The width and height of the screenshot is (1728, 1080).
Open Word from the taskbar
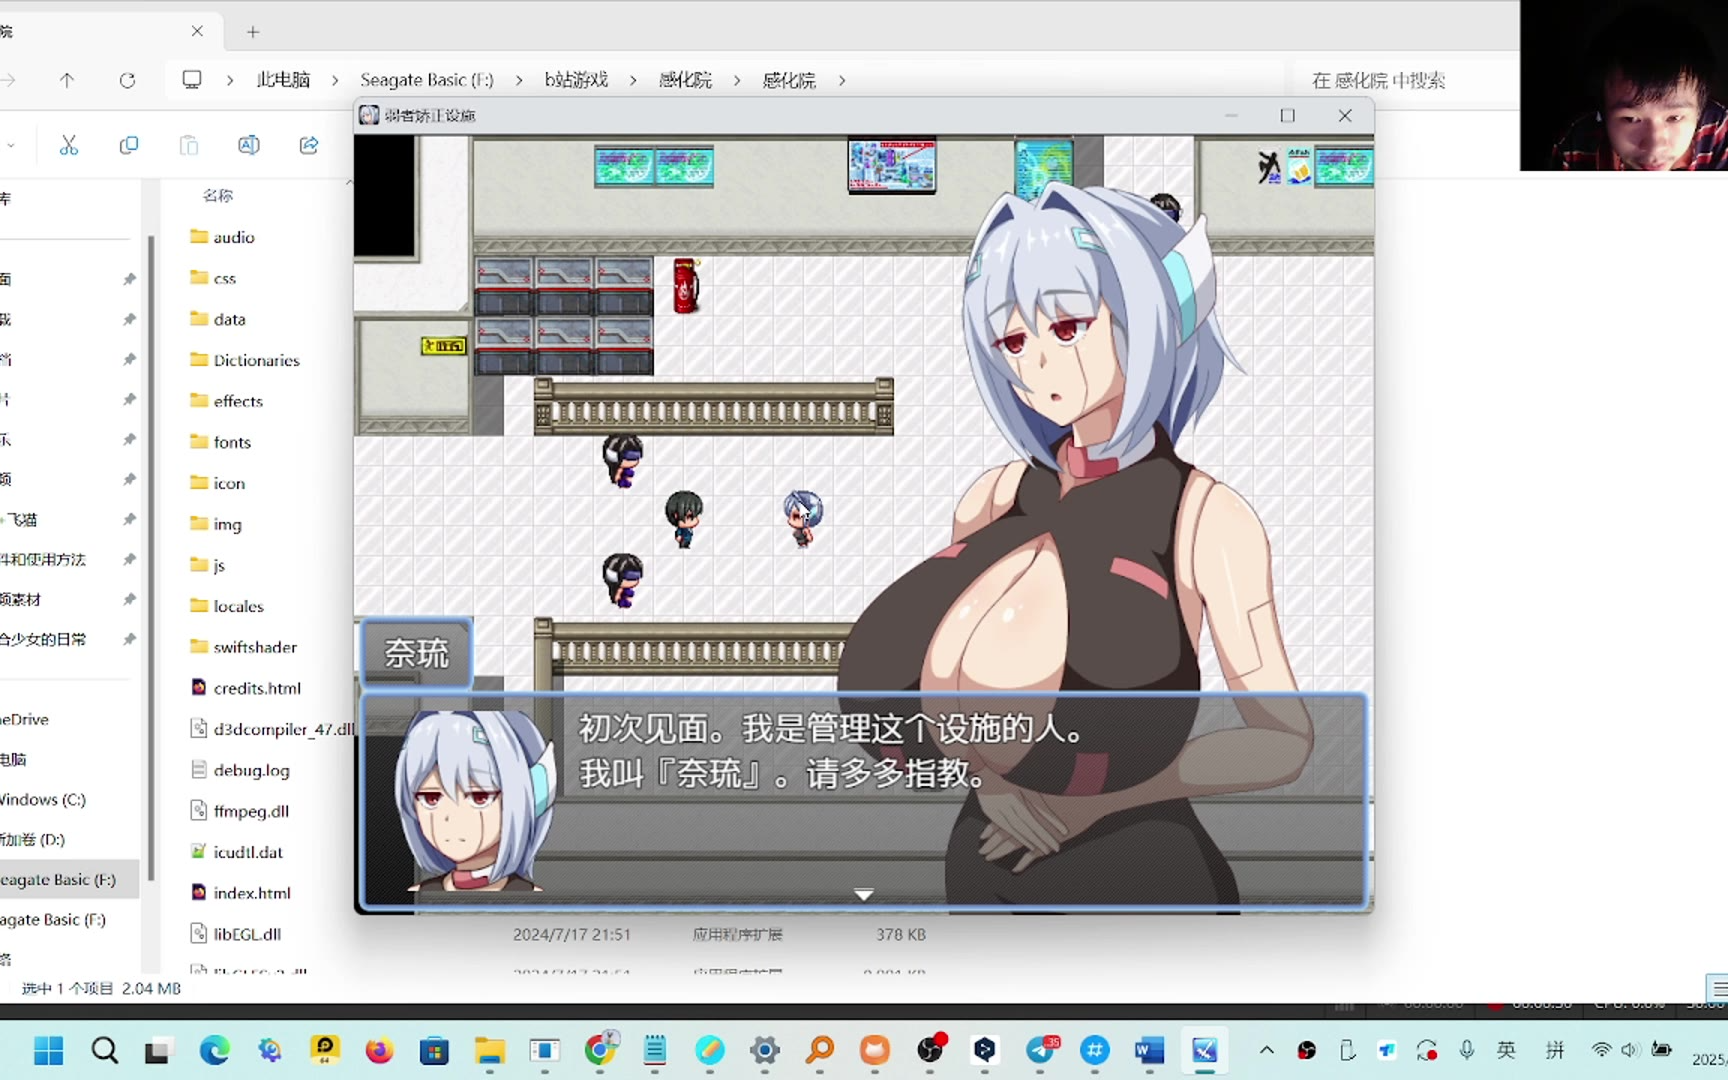[1149, 1050]
